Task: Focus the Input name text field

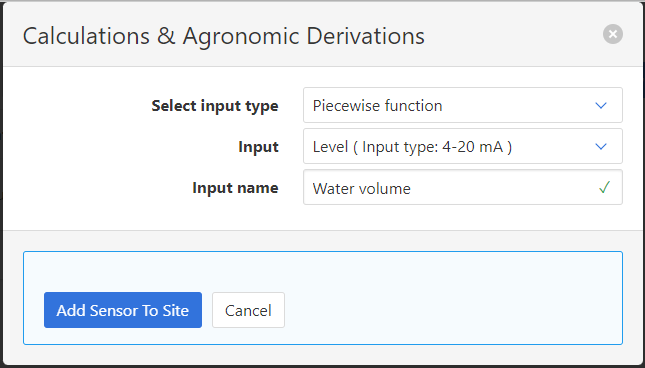Action: (463, 187)
